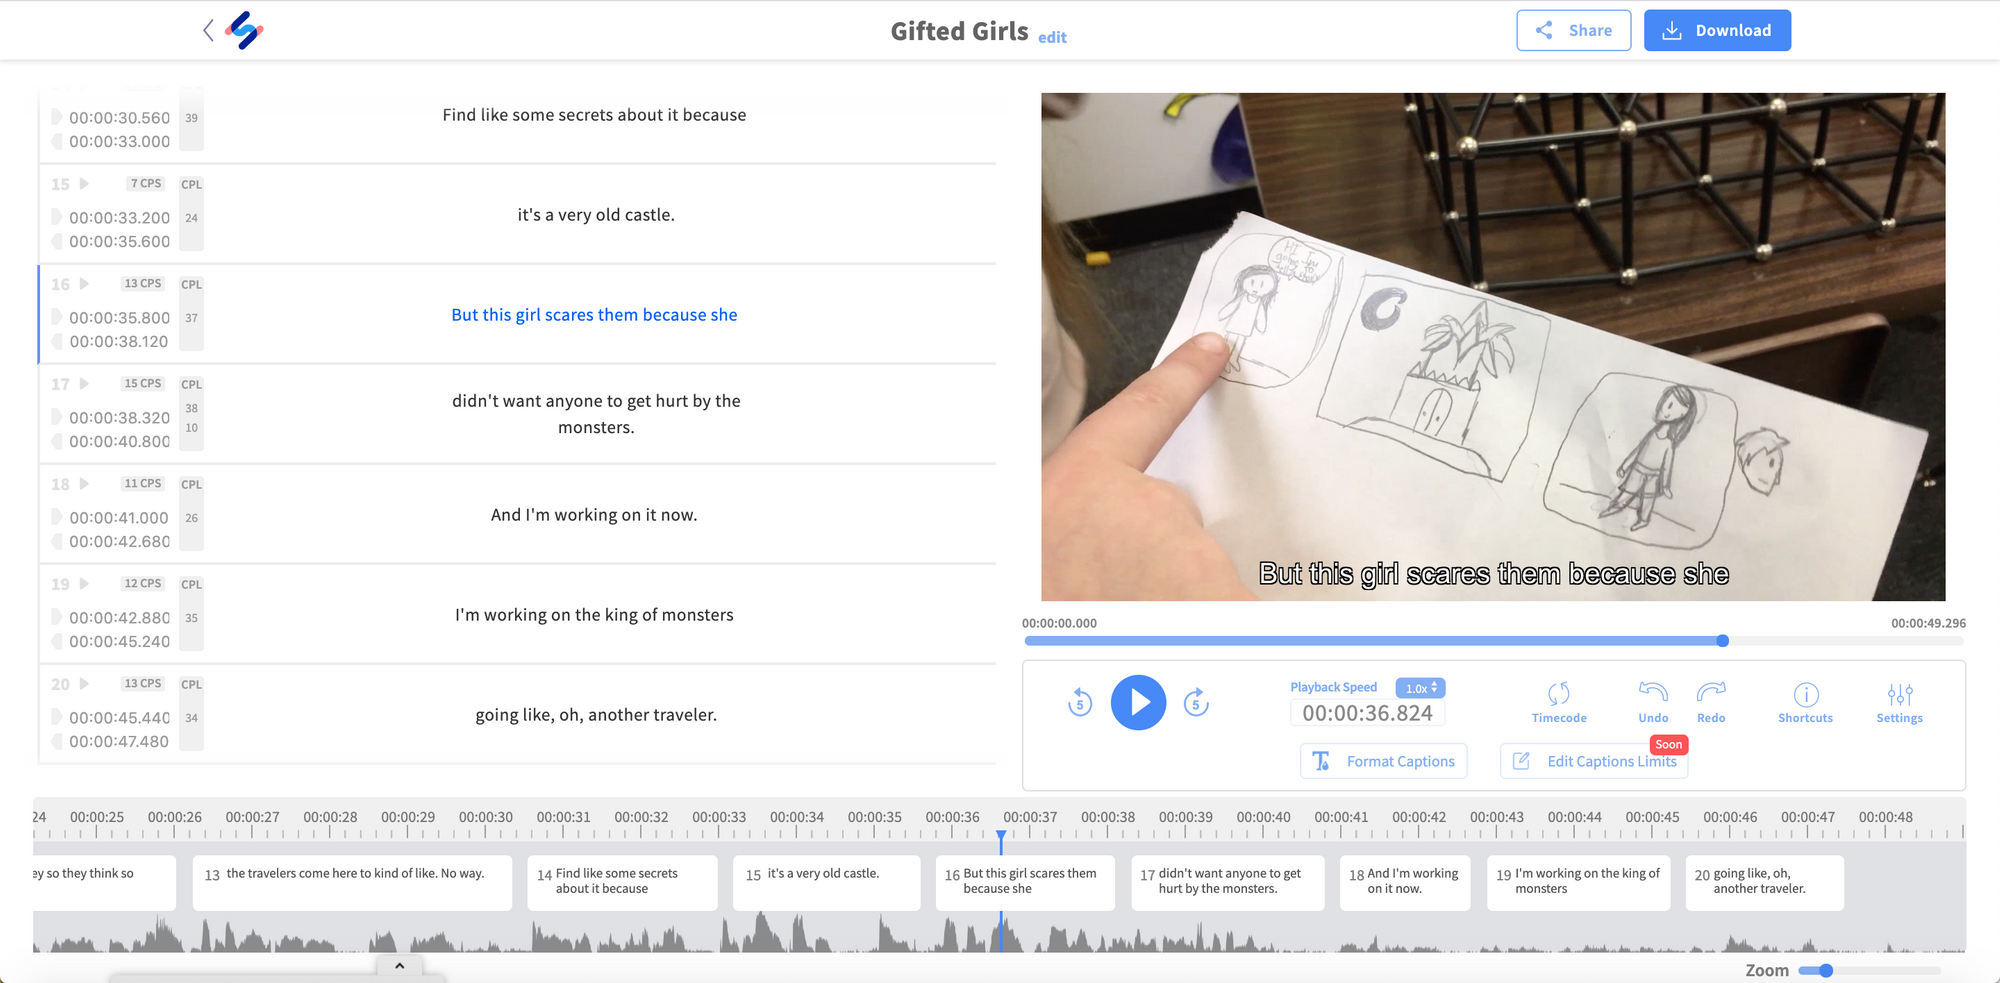2000x983 pixels.
Task: Open the Playback Speed 1.0x dropdown
Action: pyautogui.click(x=1420, y=688)
